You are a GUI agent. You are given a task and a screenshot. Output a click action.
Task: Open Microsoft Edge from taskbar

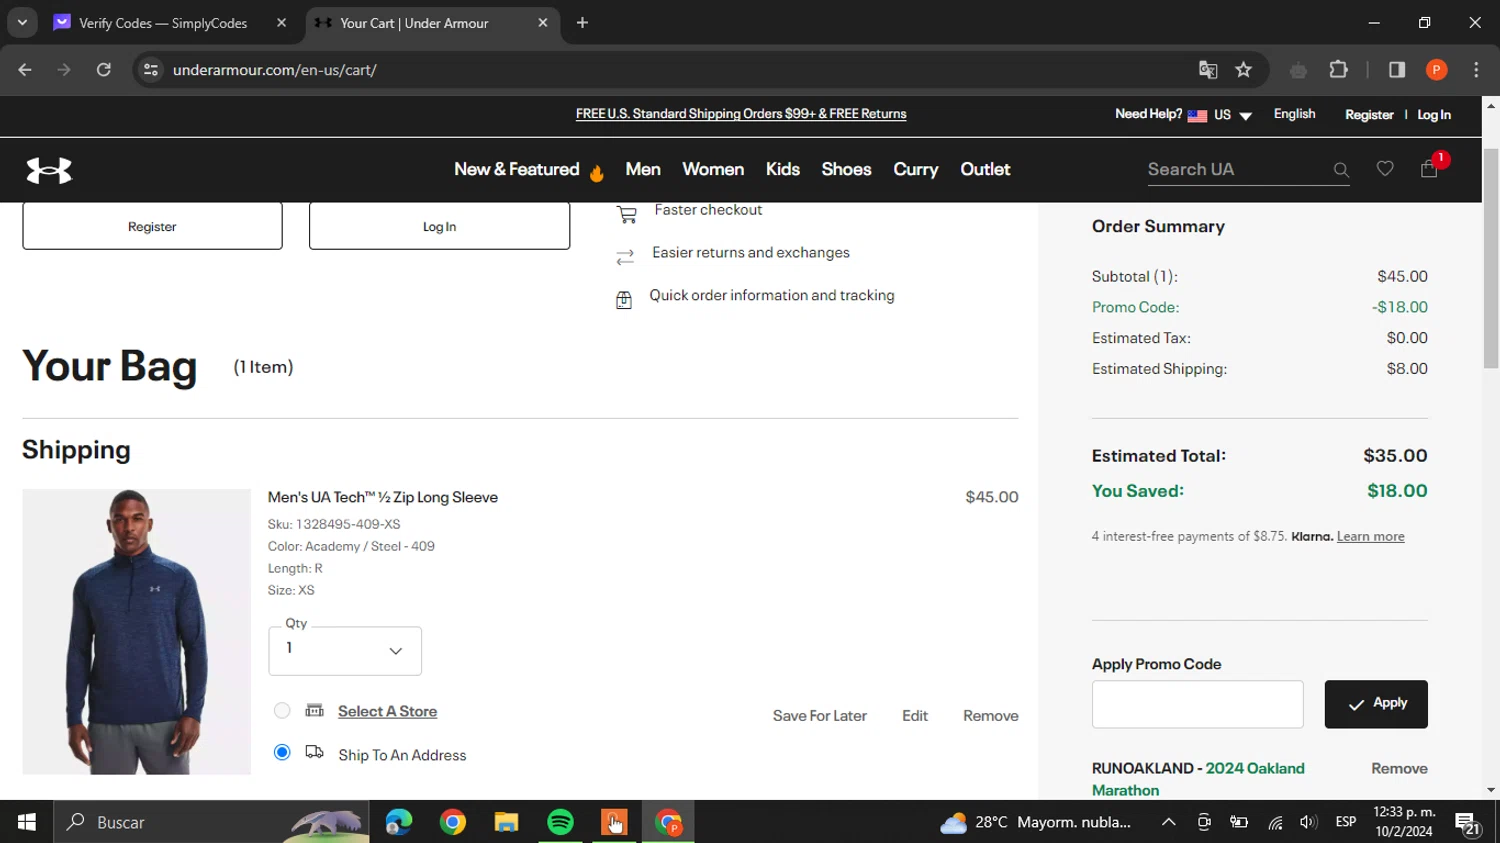[x=399, y=822]
